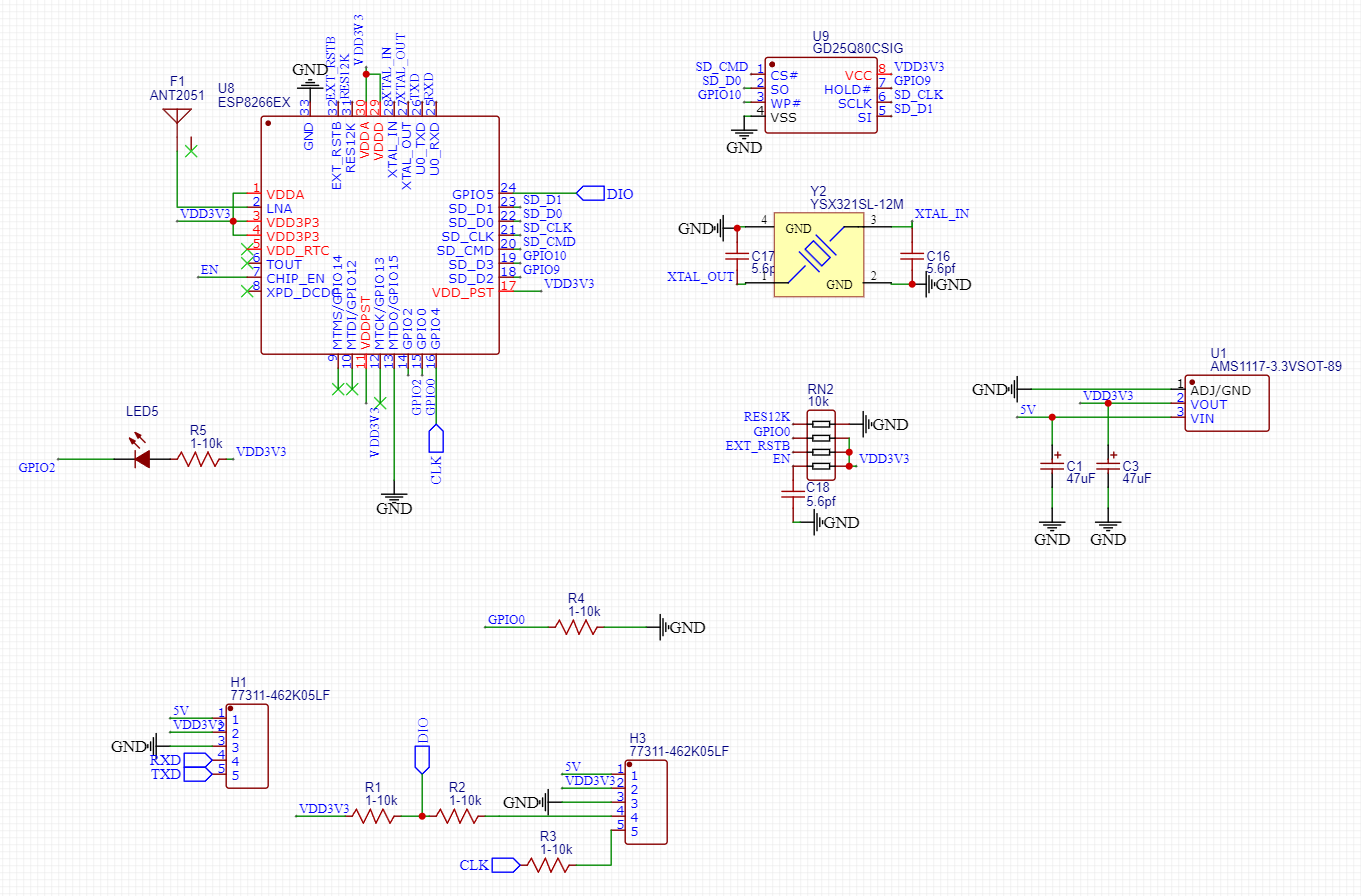Select resistor R1 fed by VDD3V3
This screenshot has width=1361, height=896.
(375, 816)
